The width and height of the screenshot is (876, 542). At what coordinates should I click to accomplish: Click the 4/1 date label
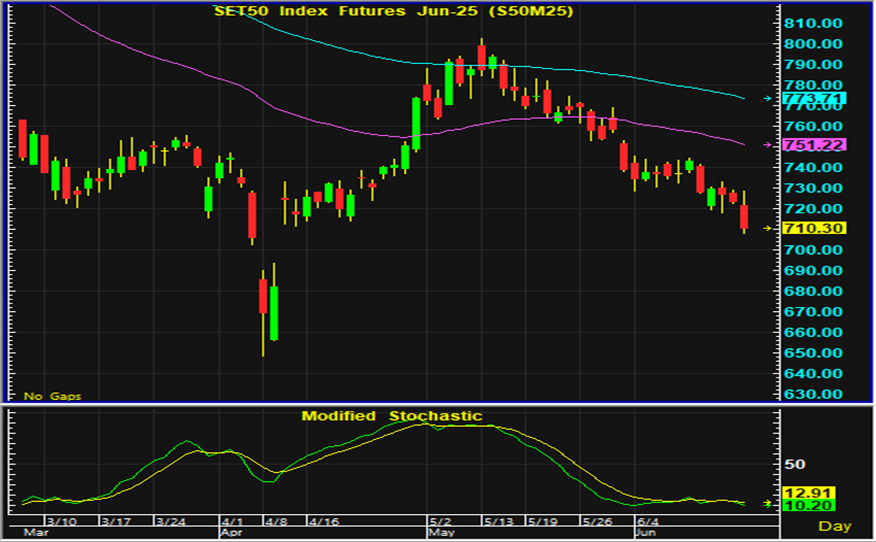(232, 522)
